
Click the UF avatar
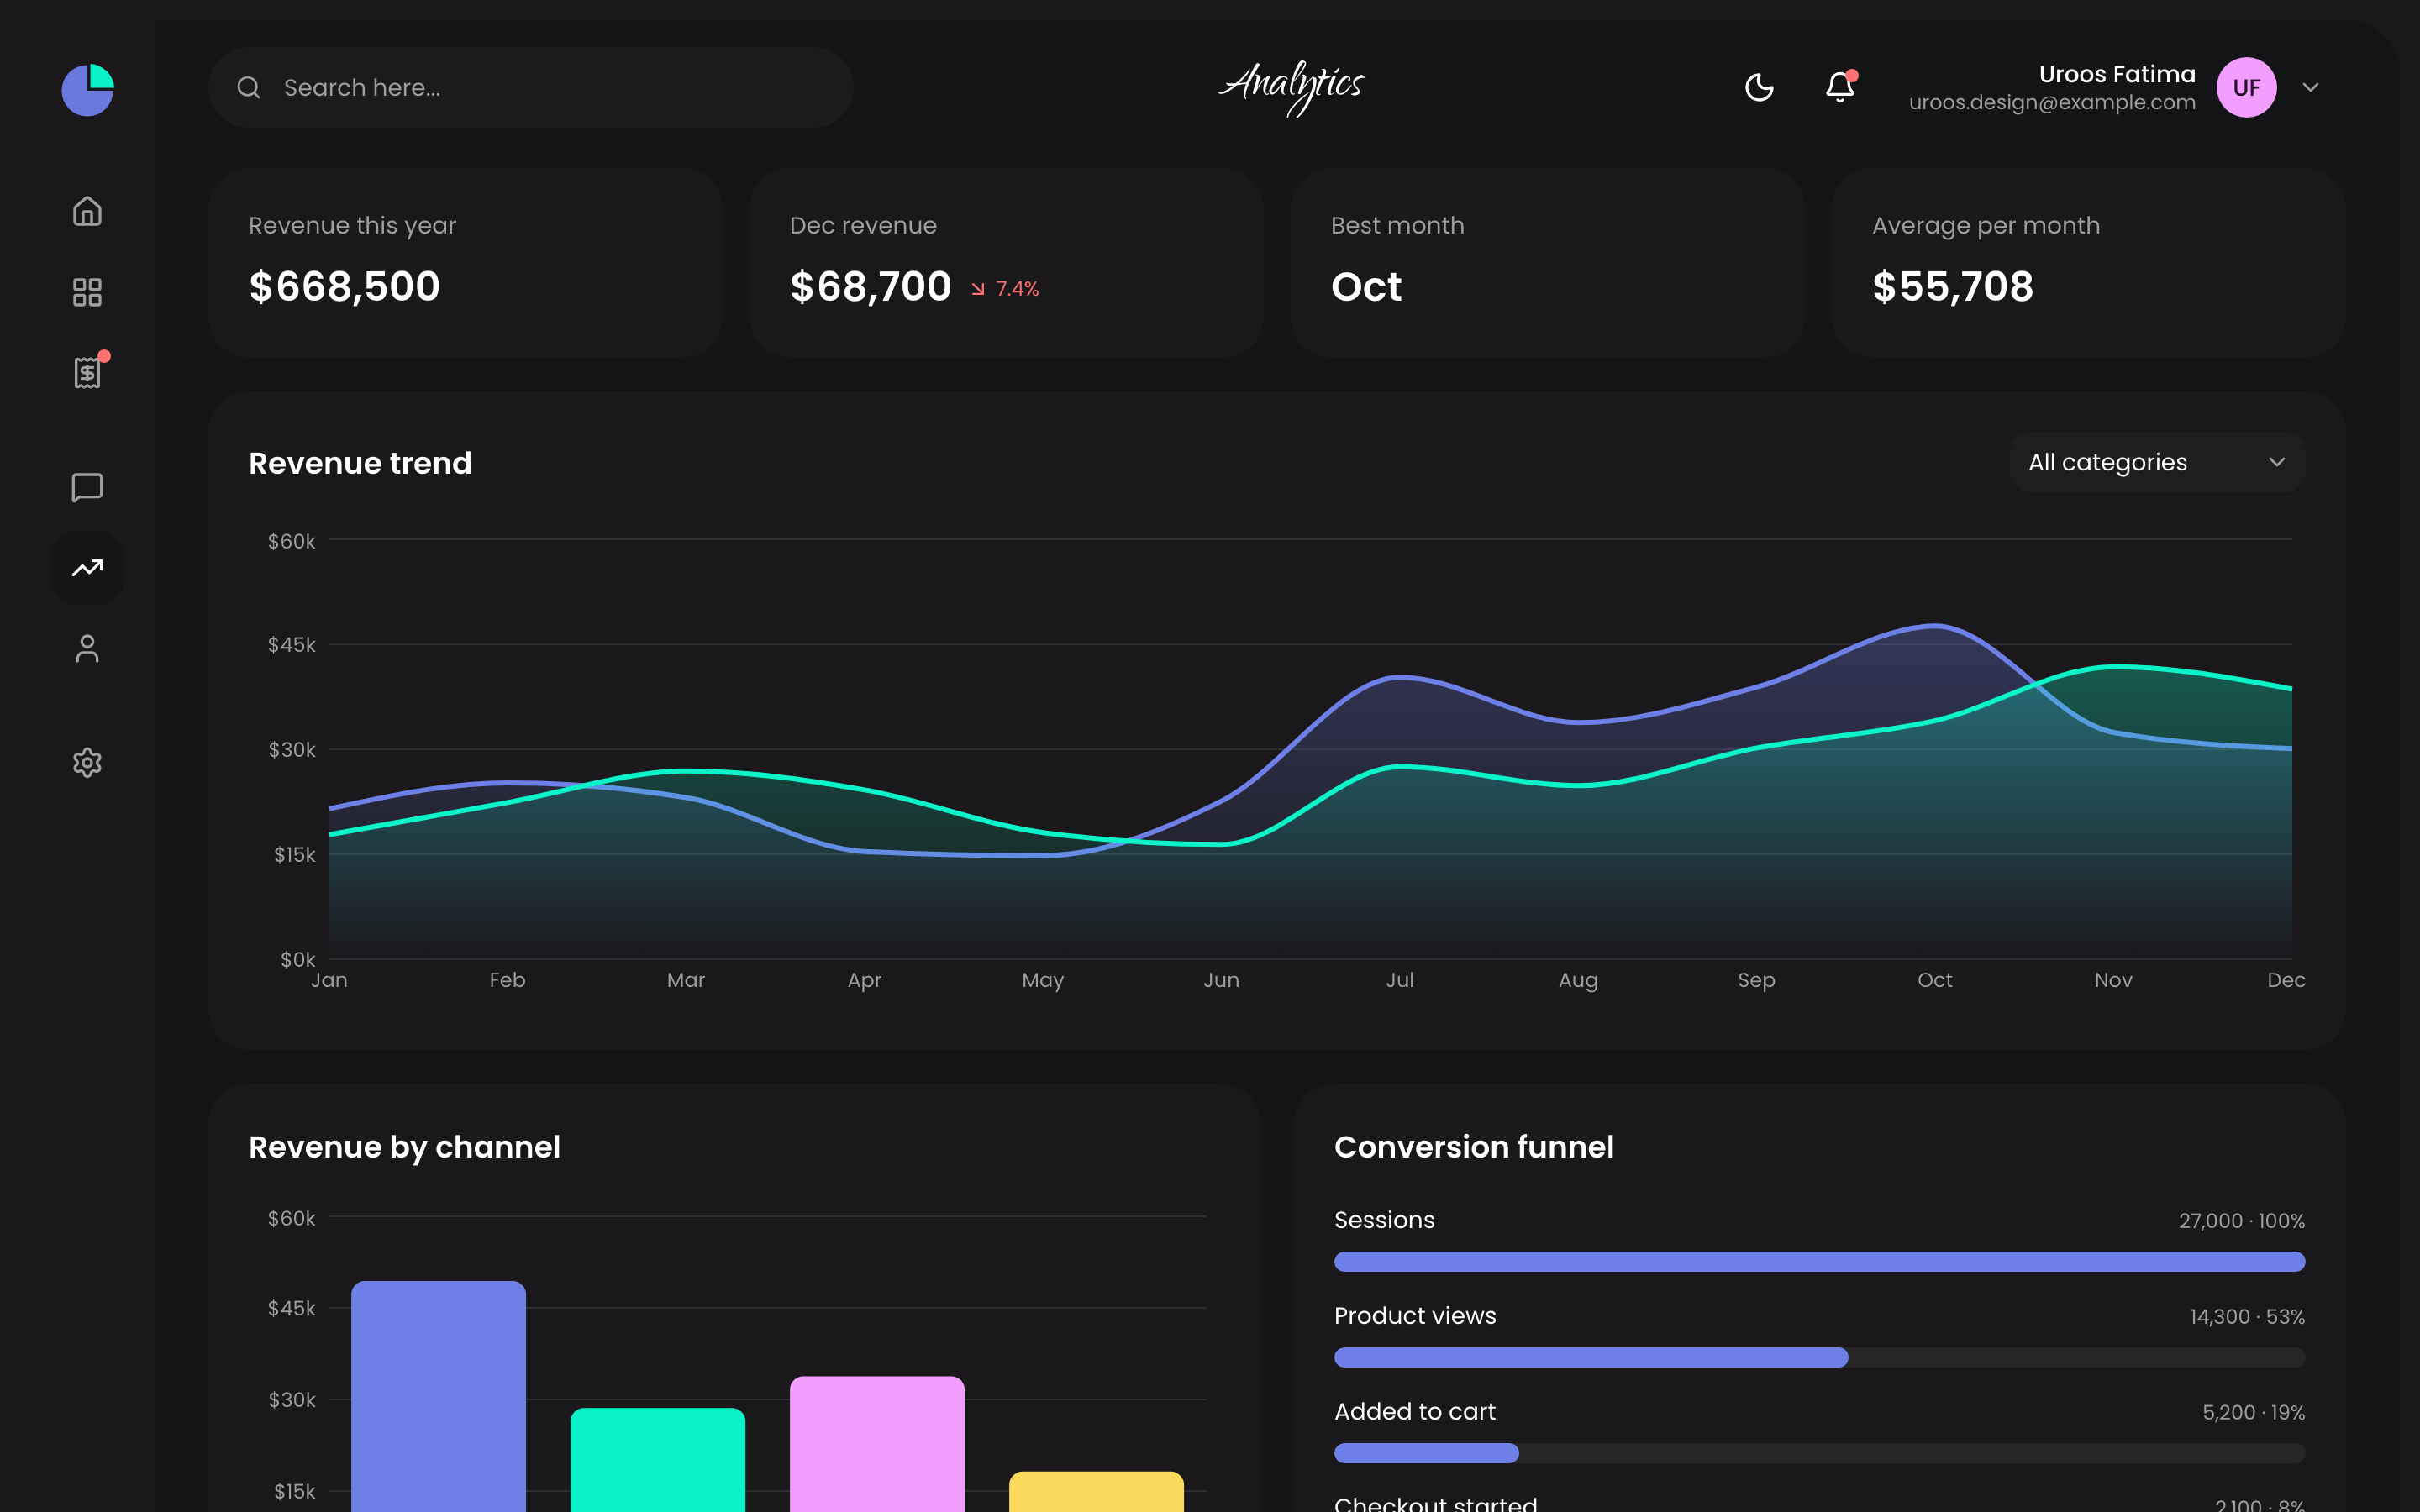2246,88
